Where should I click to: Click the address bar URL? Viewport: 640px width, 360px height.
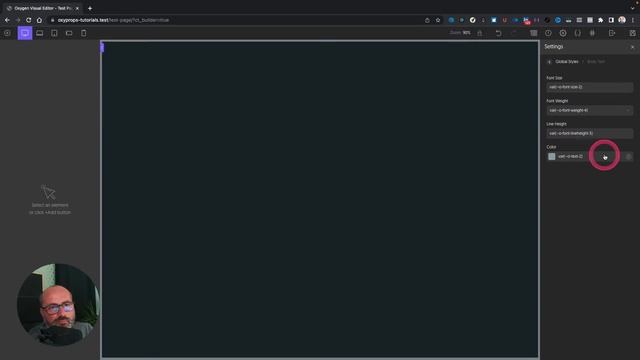coord(113,20)
